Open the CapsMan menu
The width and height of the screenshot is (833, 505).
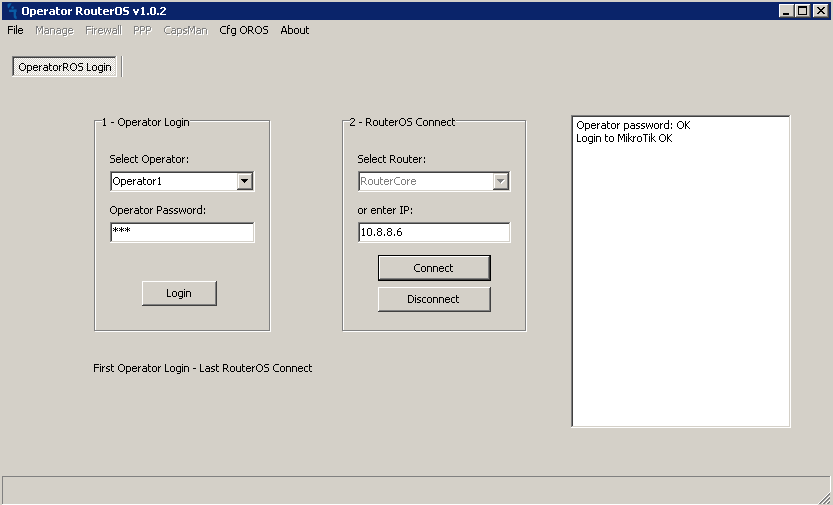point(185,30)
